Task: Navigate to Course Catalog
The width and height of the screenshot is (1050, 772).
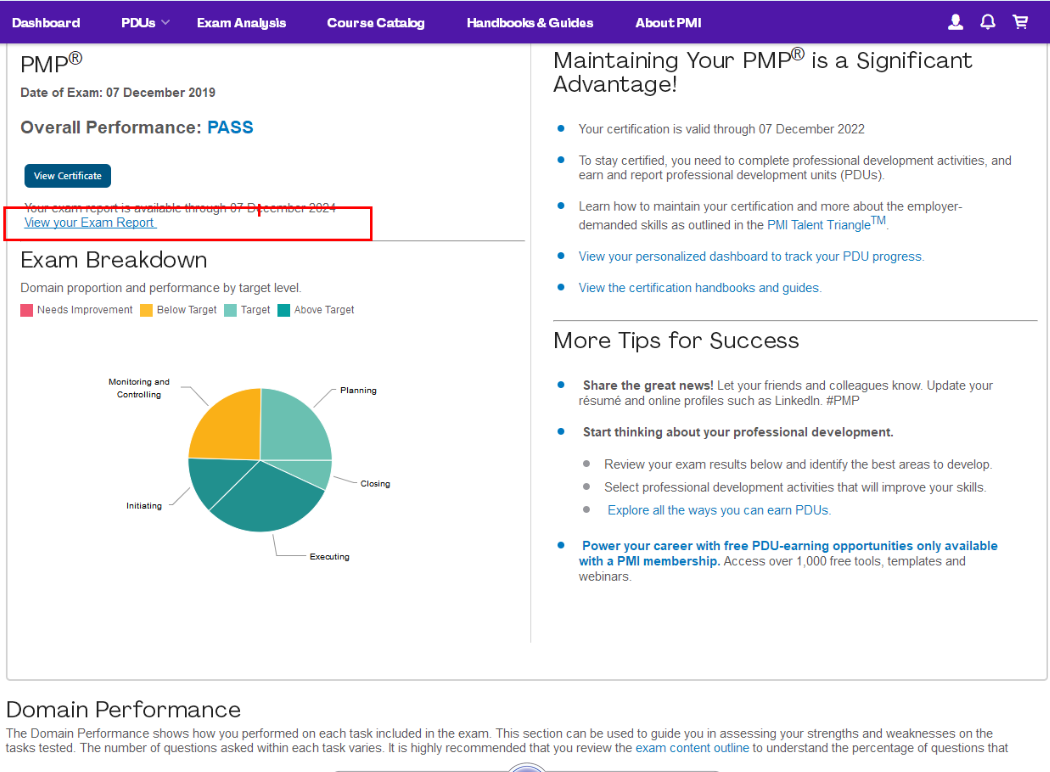Action: (x=375, y=22)
